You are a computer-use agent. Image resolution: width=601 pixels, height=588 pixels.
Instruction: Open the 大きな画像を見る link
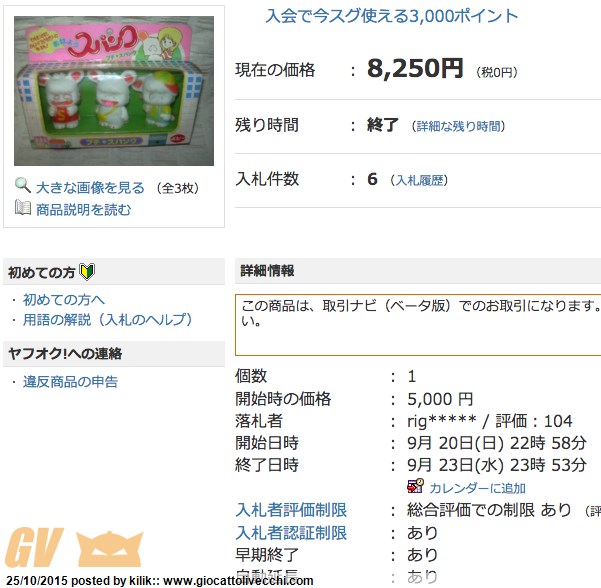90,188
